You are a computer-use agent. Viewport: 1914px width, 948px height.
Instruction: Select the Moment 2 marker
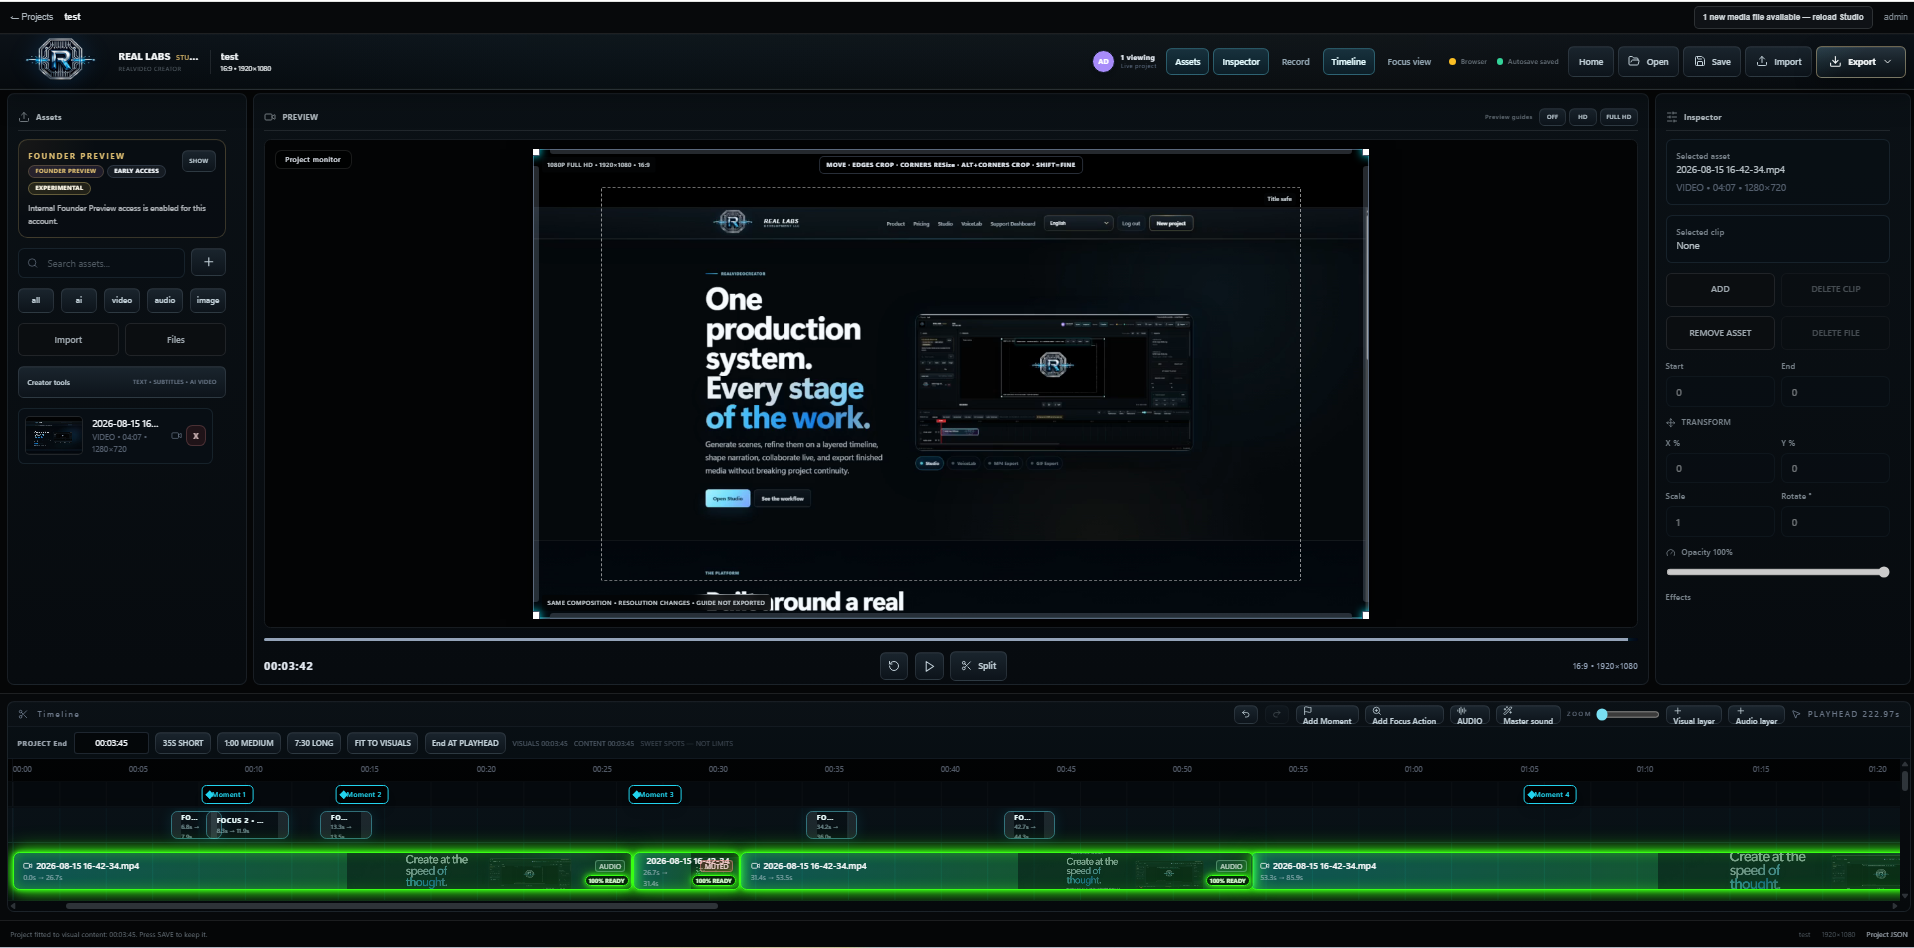click(362, 794)
